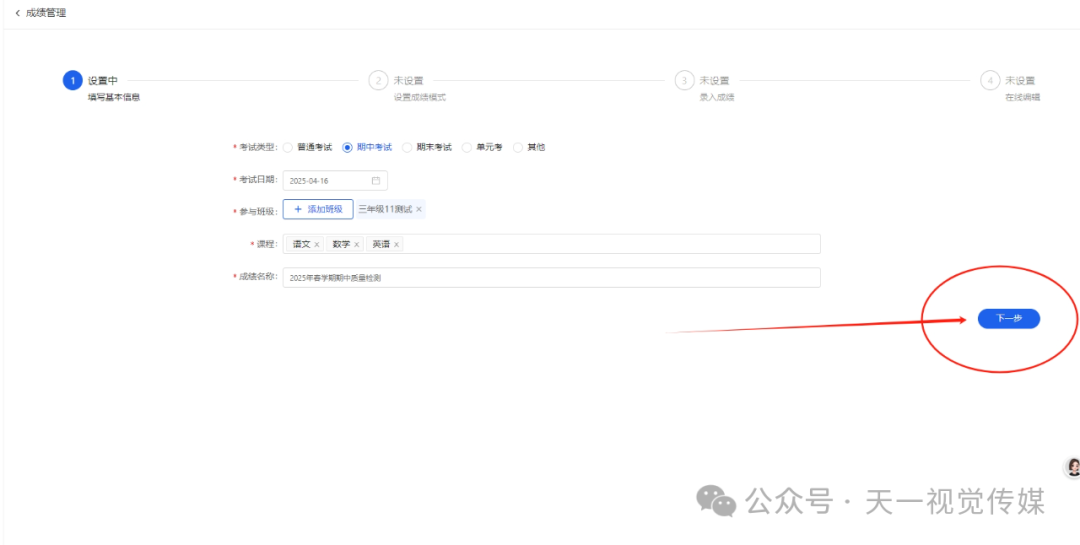Remove the 数学 course tag

click(357, 245)
